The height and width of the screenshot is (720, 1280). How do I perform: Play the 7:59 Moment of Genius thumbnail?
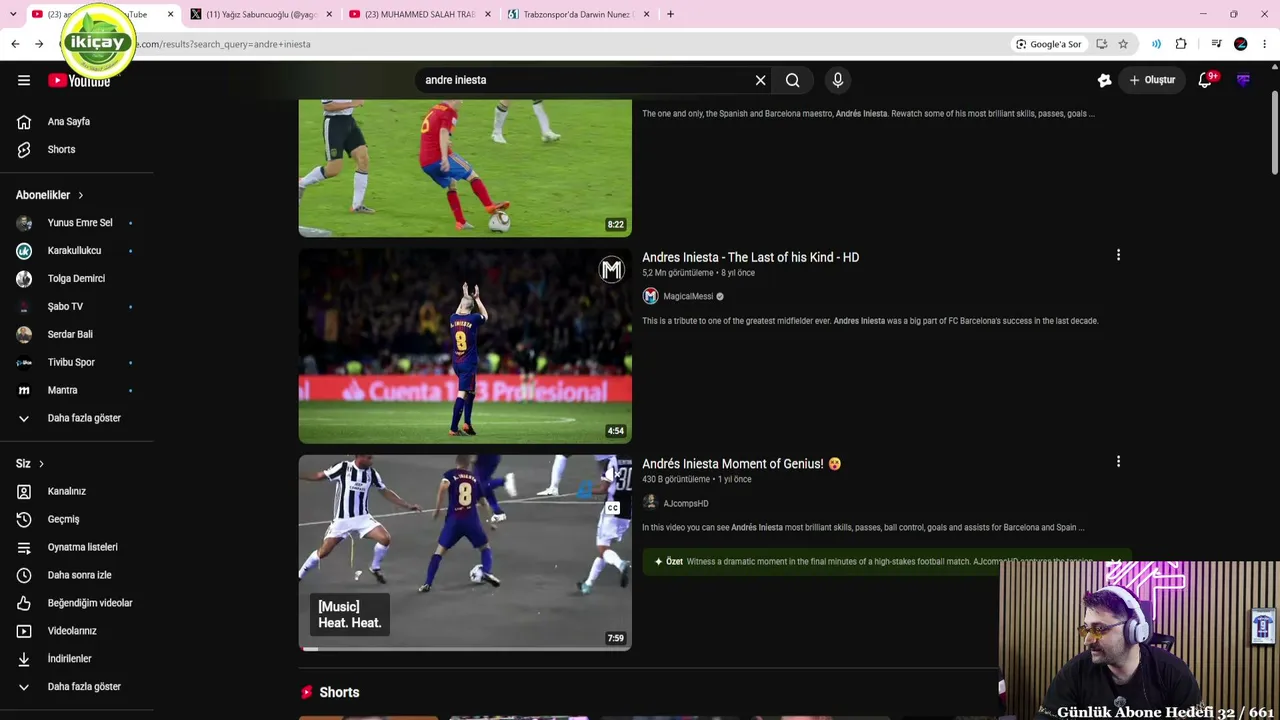465,553
